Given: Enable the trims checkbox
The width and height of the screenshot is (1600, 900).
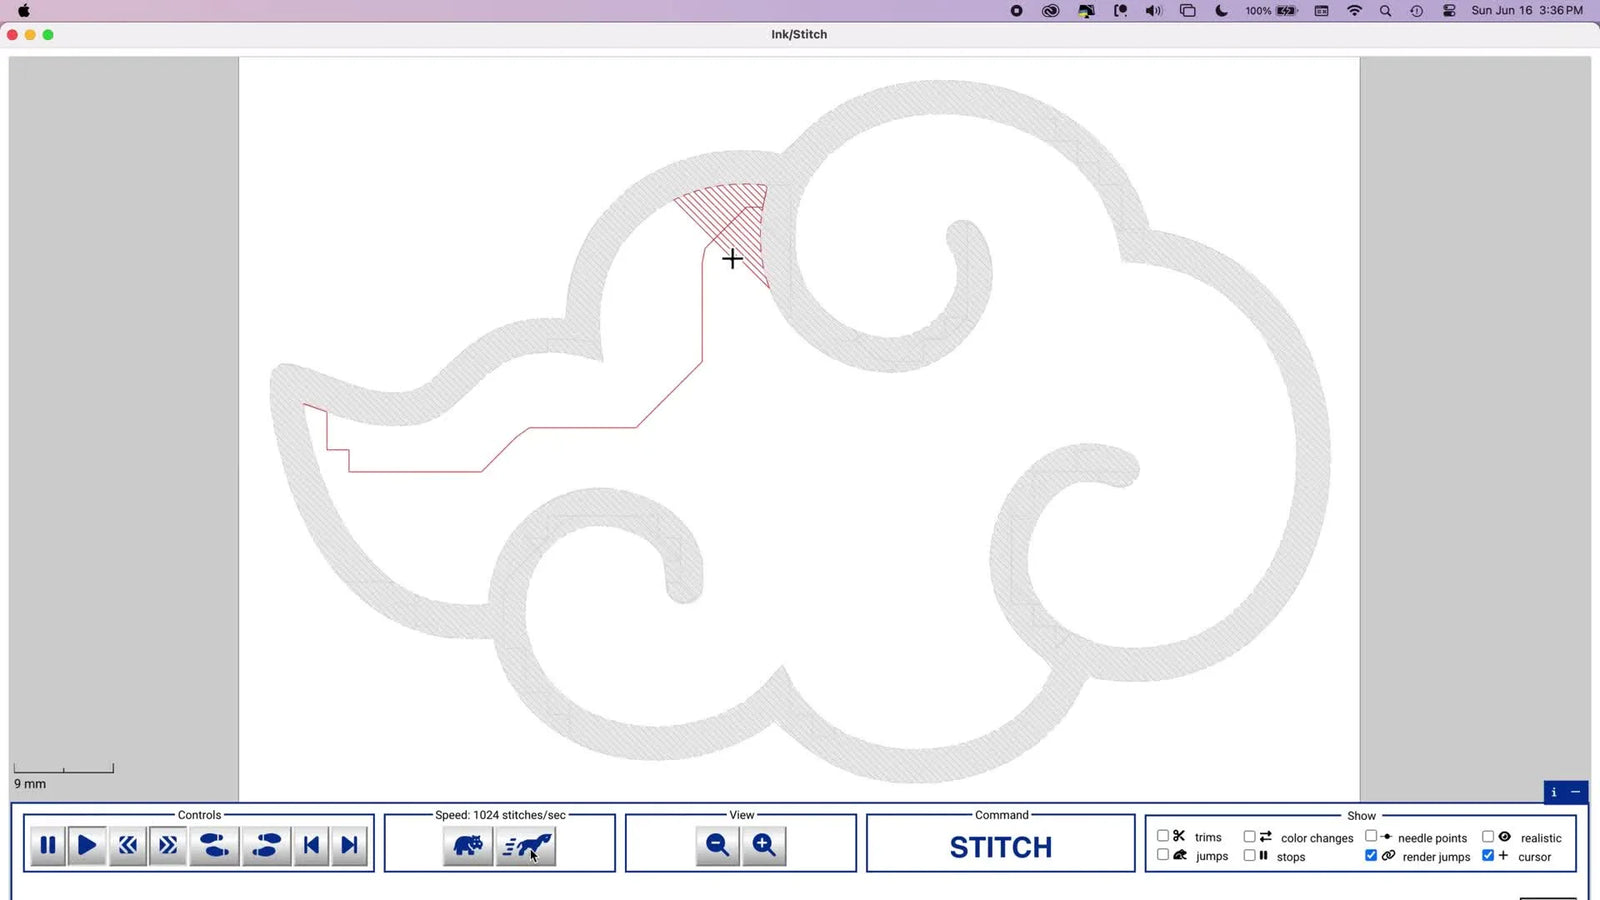Looking at the screenshot, I should [x=1163, y=835].
